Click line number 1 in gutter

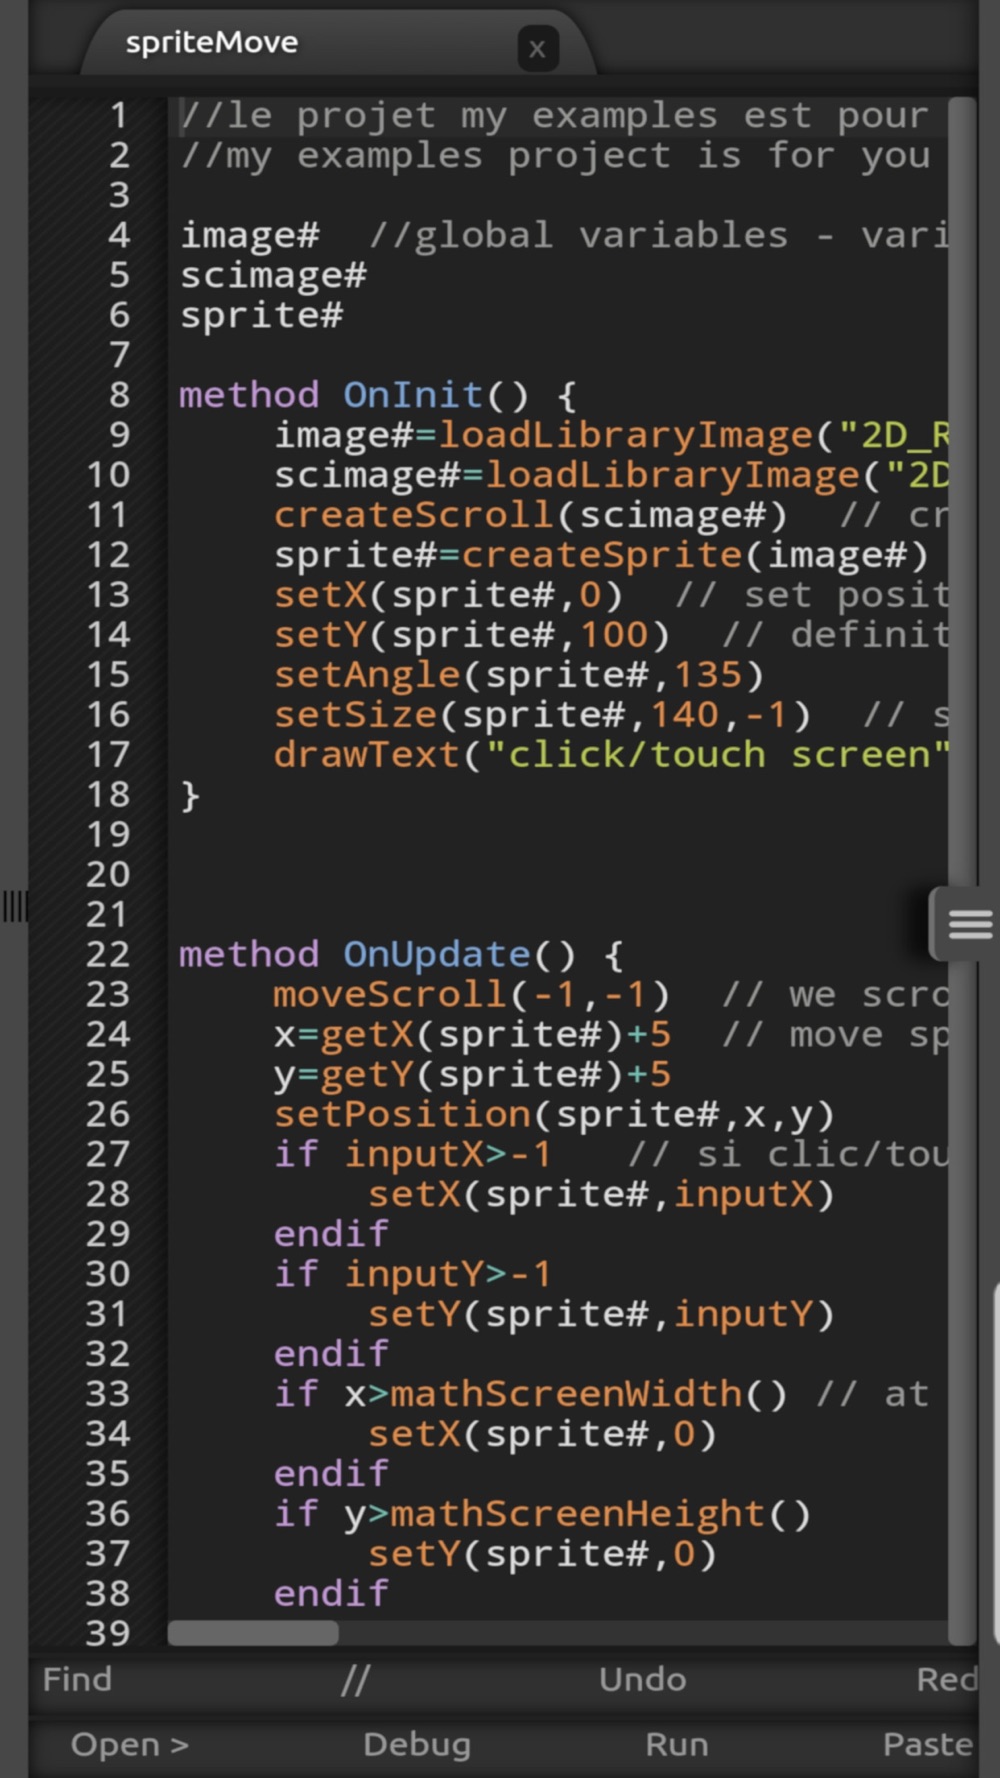(x=119, y=115)
